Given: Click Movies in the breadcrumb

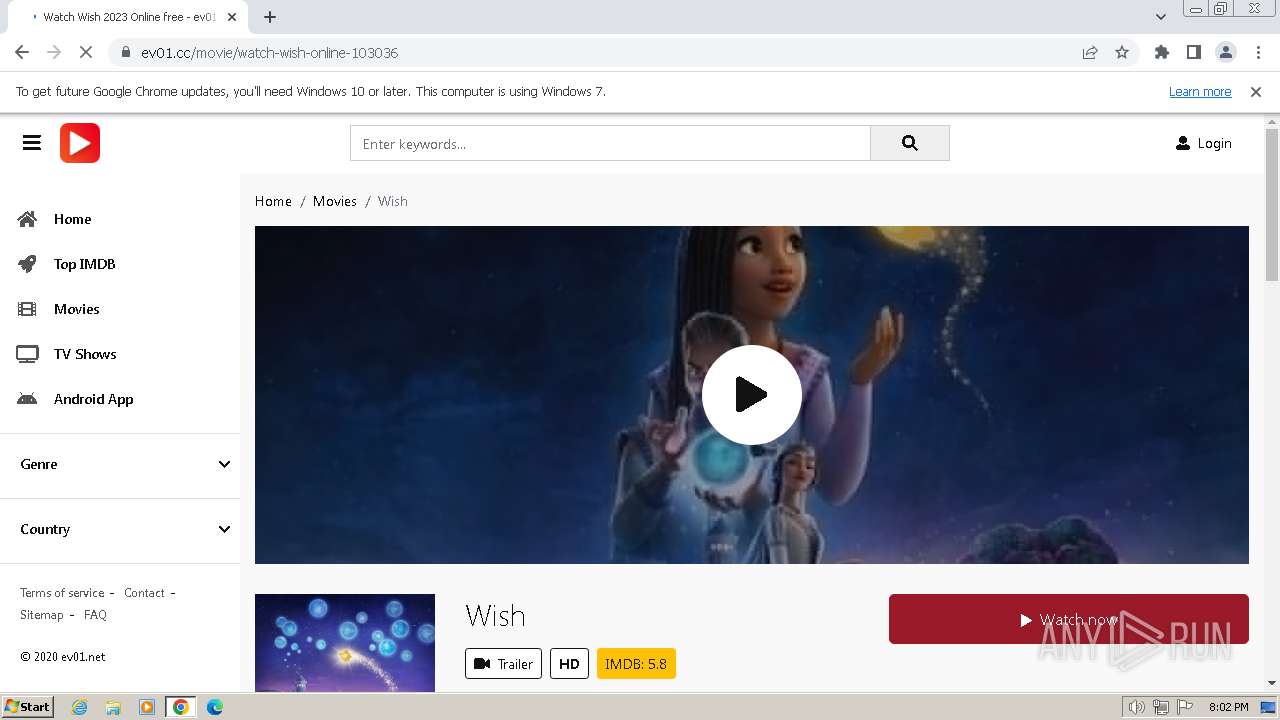Looking at the screenshot, I should click(335, 201).
